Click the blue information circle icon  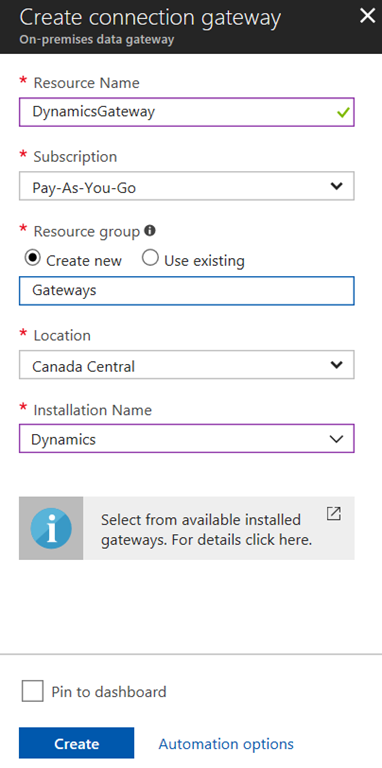point(51,528)
